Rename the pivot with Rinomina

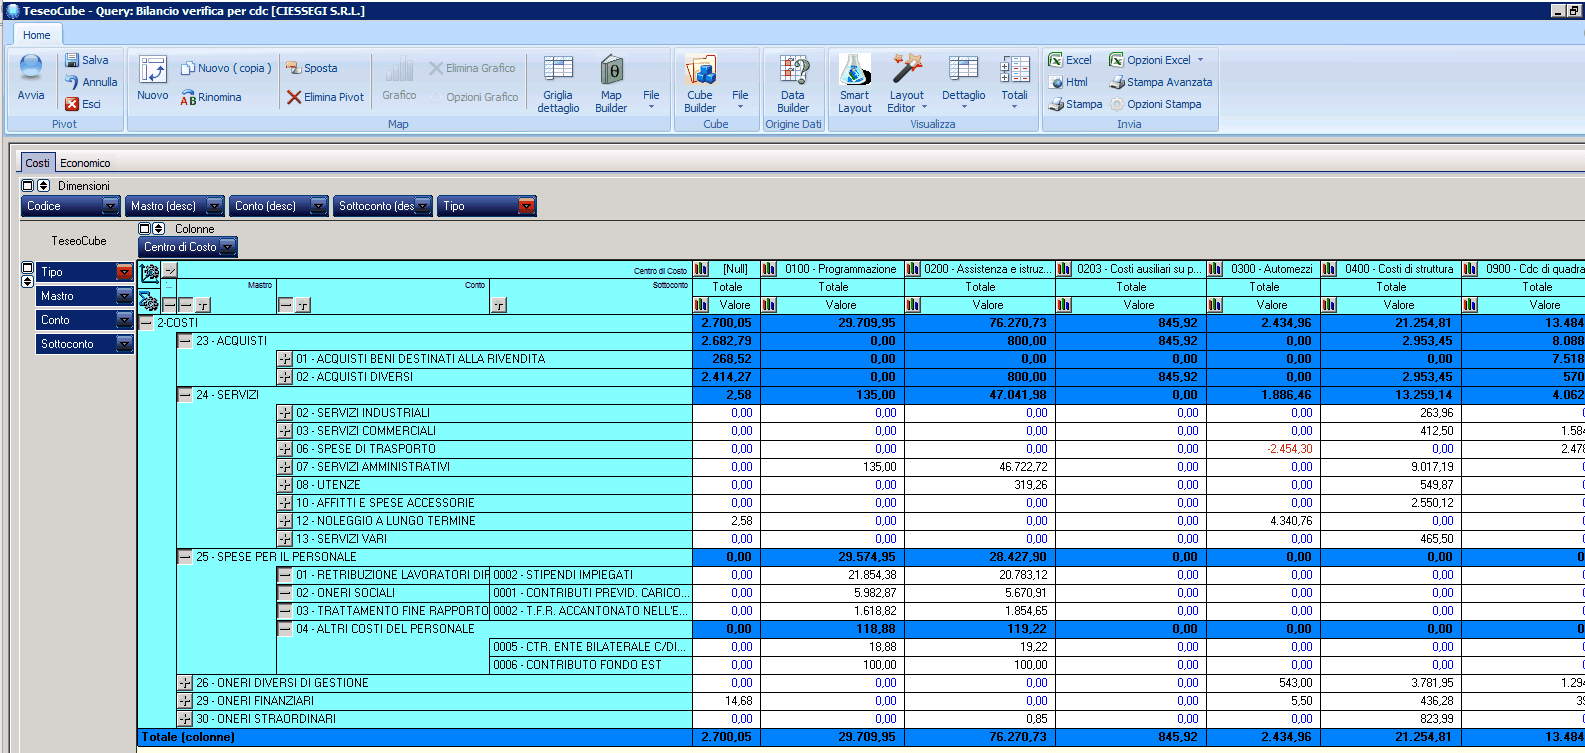tap(211, 97)
